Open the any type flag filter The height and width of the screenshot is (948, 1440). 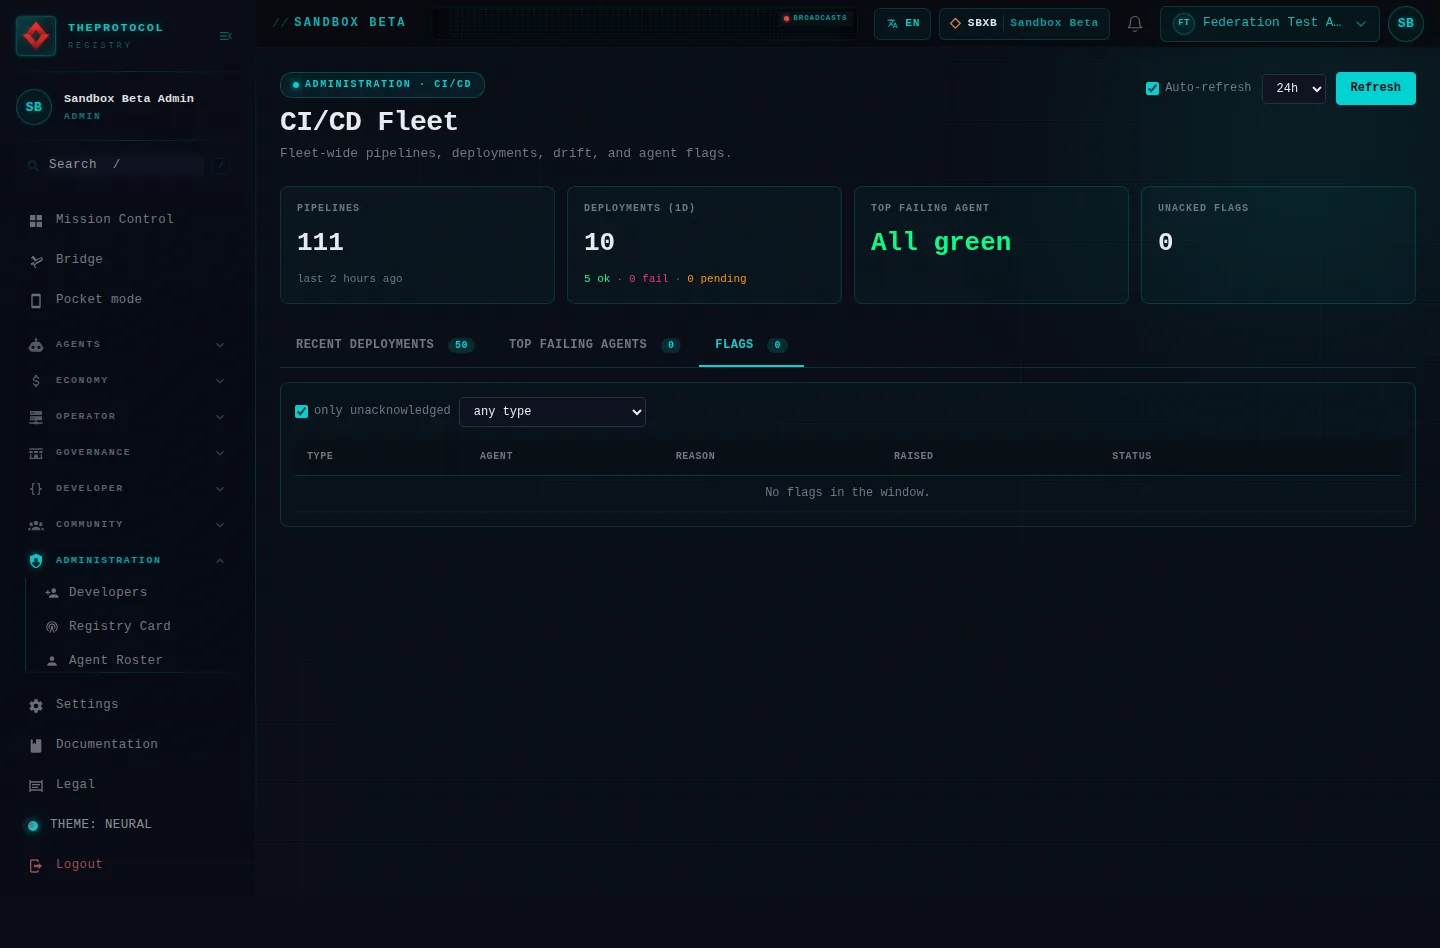[552, 412]
